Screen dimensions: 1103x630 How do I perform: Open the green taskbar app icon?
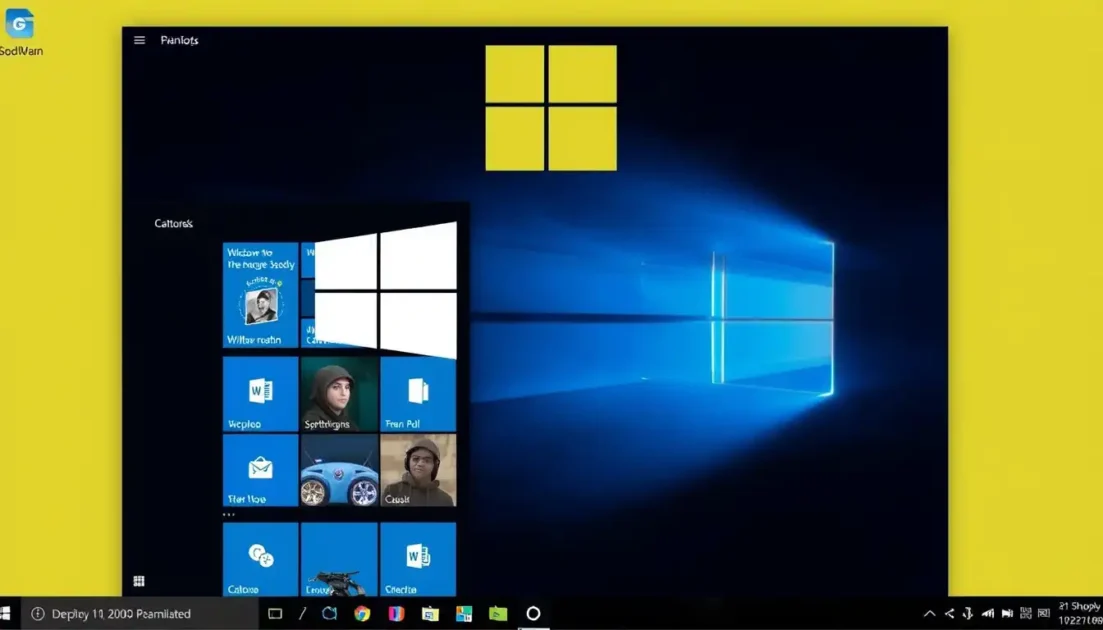(x=498, y=614)
